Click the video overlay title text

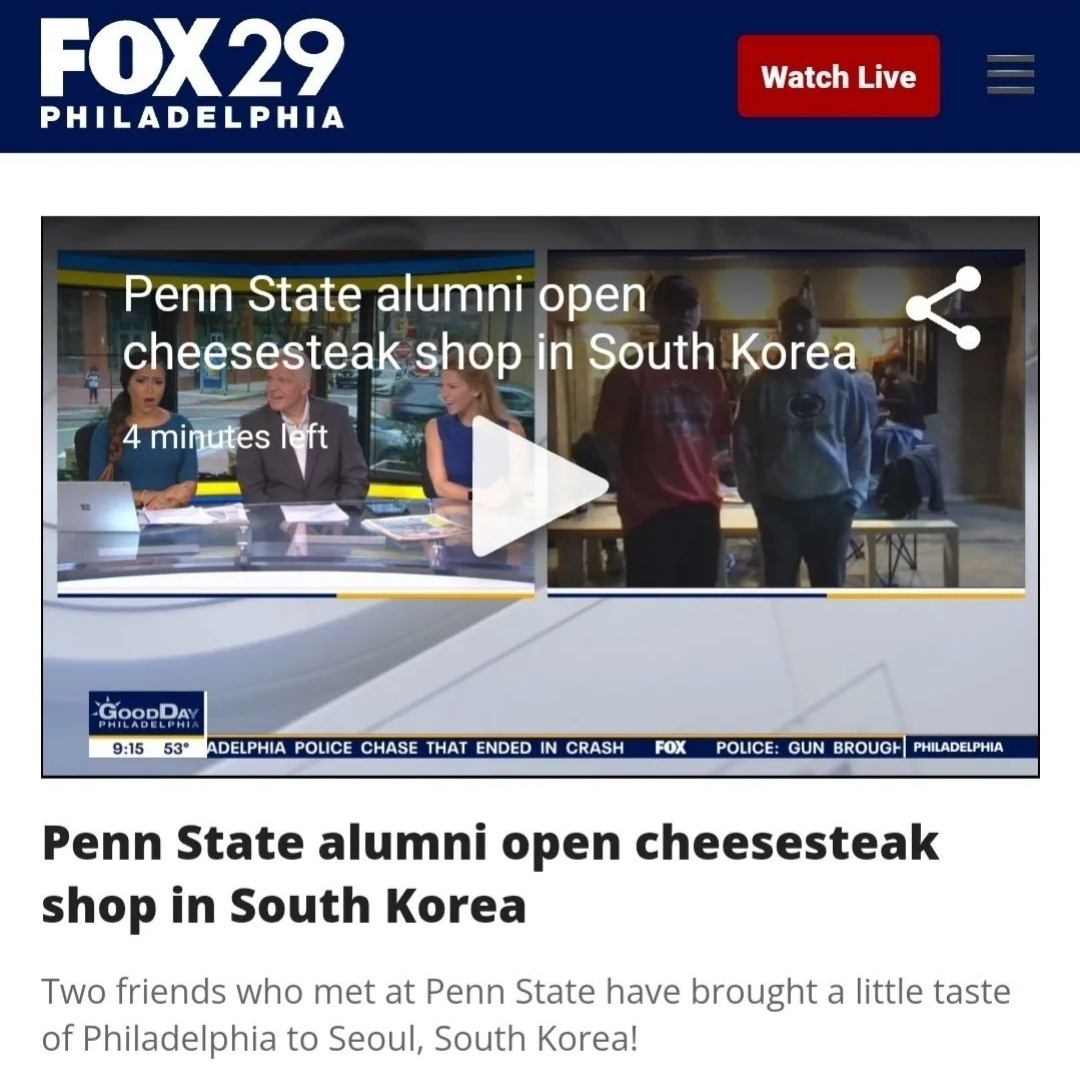pos(489,322)
